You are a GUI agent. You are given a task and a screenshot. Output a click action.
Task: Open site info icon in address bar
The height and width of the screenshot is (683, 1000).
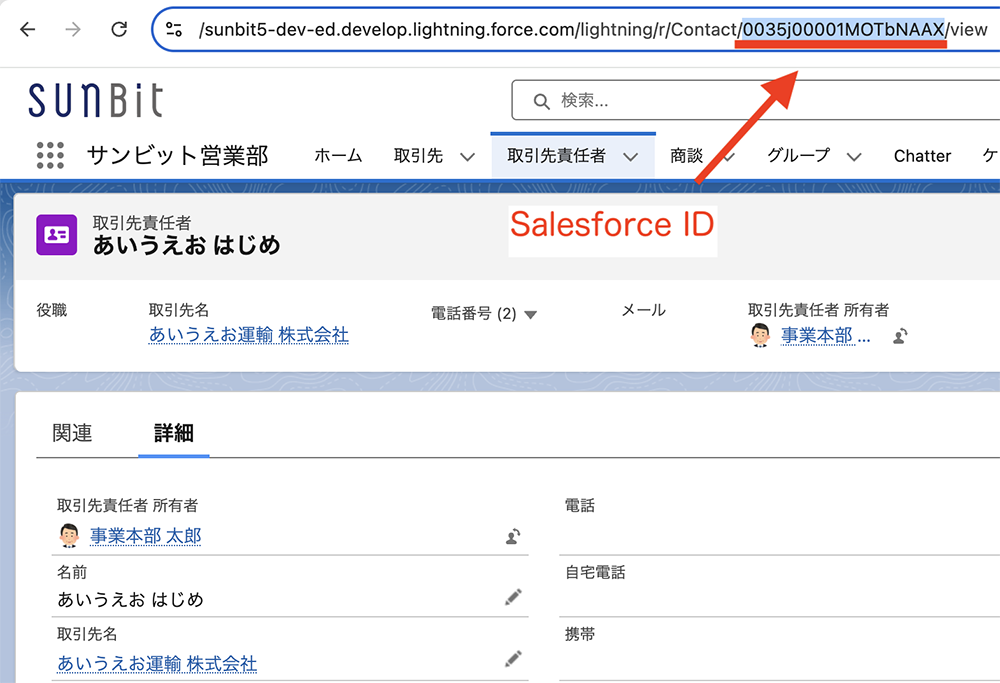[x=174, y=29]
